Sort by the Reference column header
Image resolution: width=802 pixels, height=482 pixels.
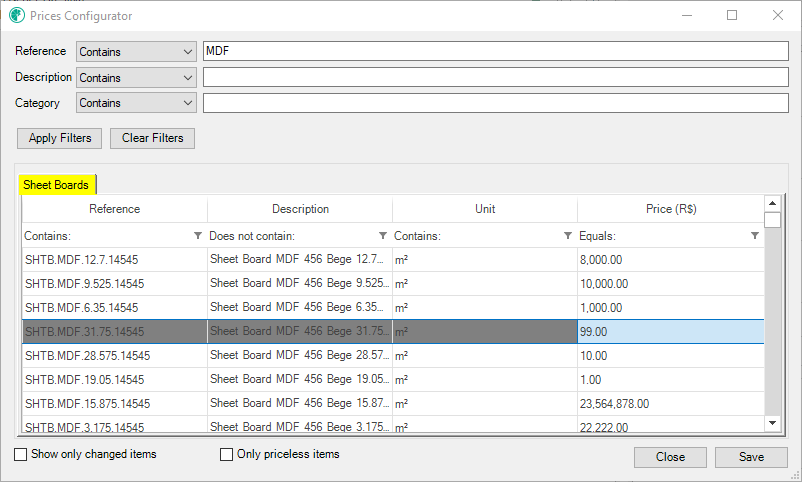click(115, 209)
